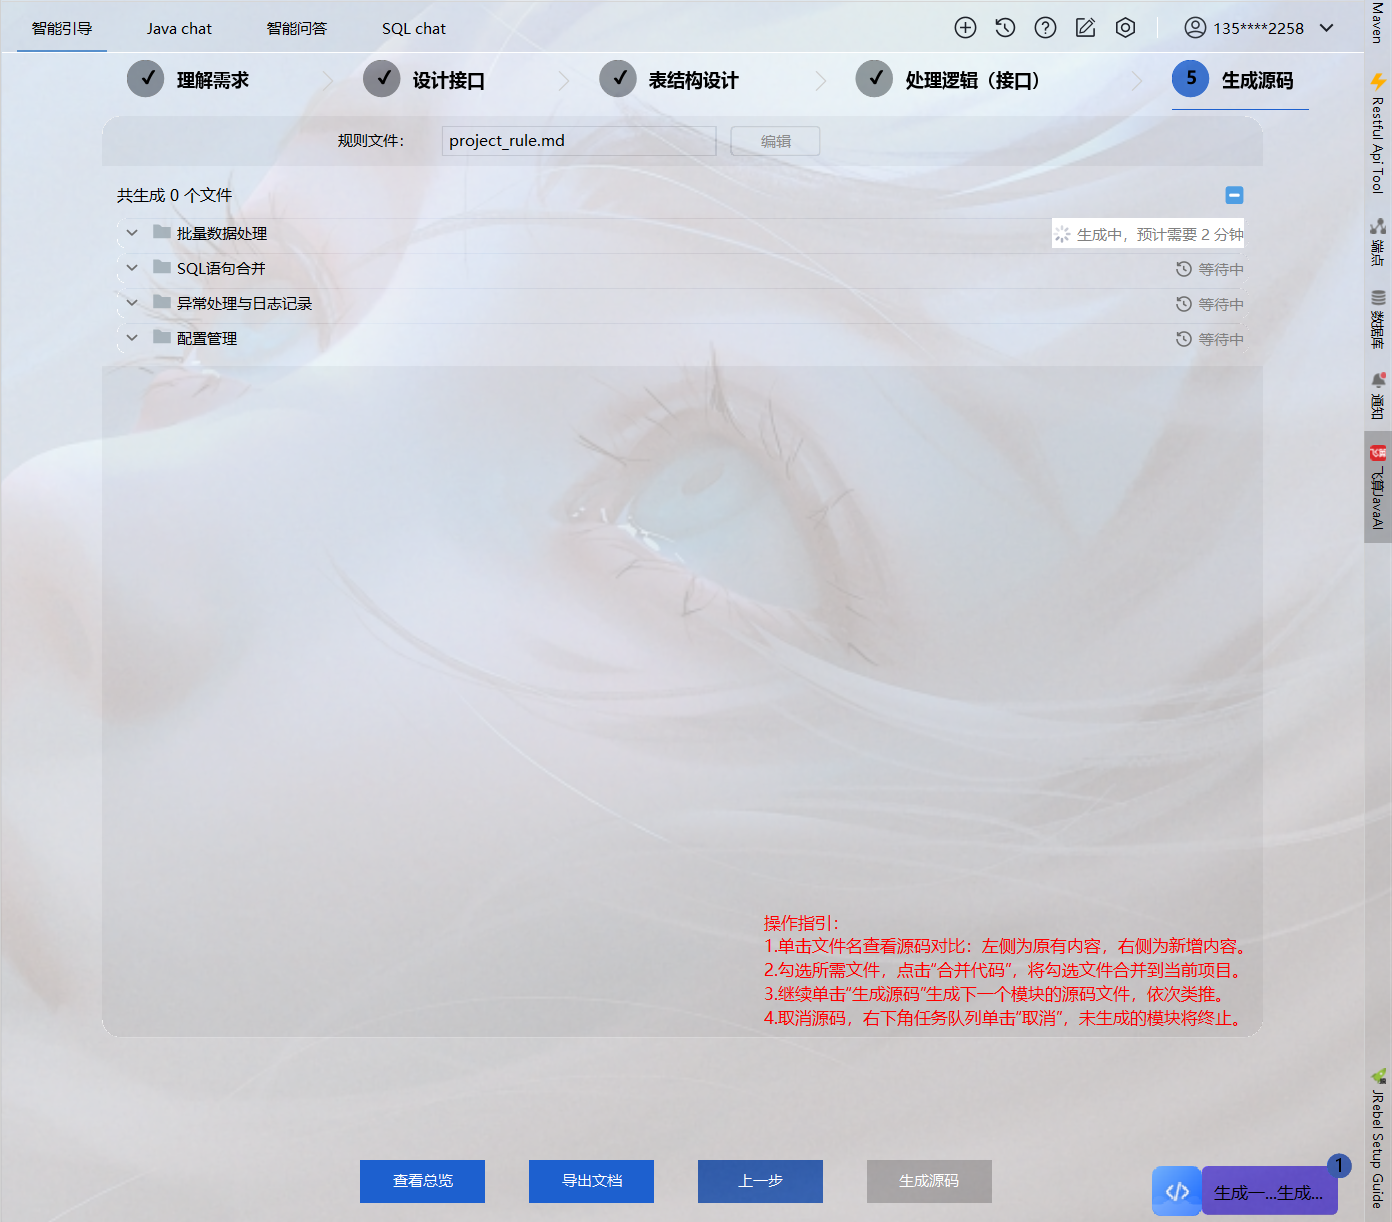Click the blue code button at bottom left
Screen dimensions: 1392x1222
[1176, 1190]
